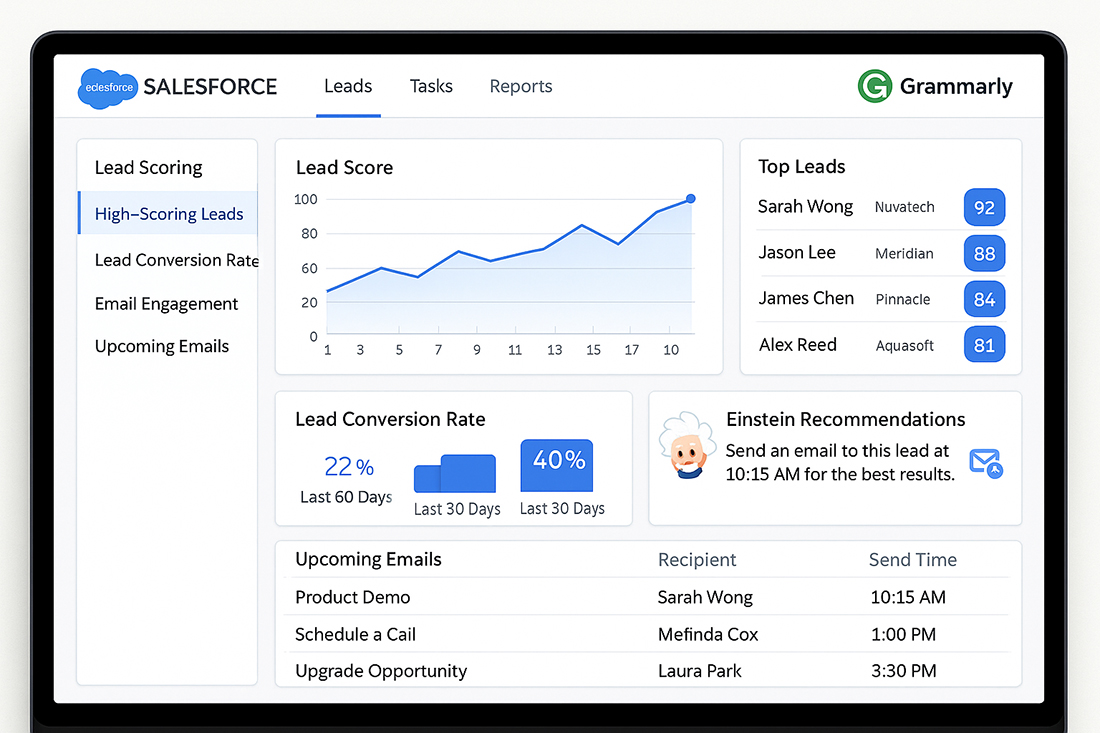Click the Meridian company name
This screenshot has width=1100, height=733.
coord(904,253)
